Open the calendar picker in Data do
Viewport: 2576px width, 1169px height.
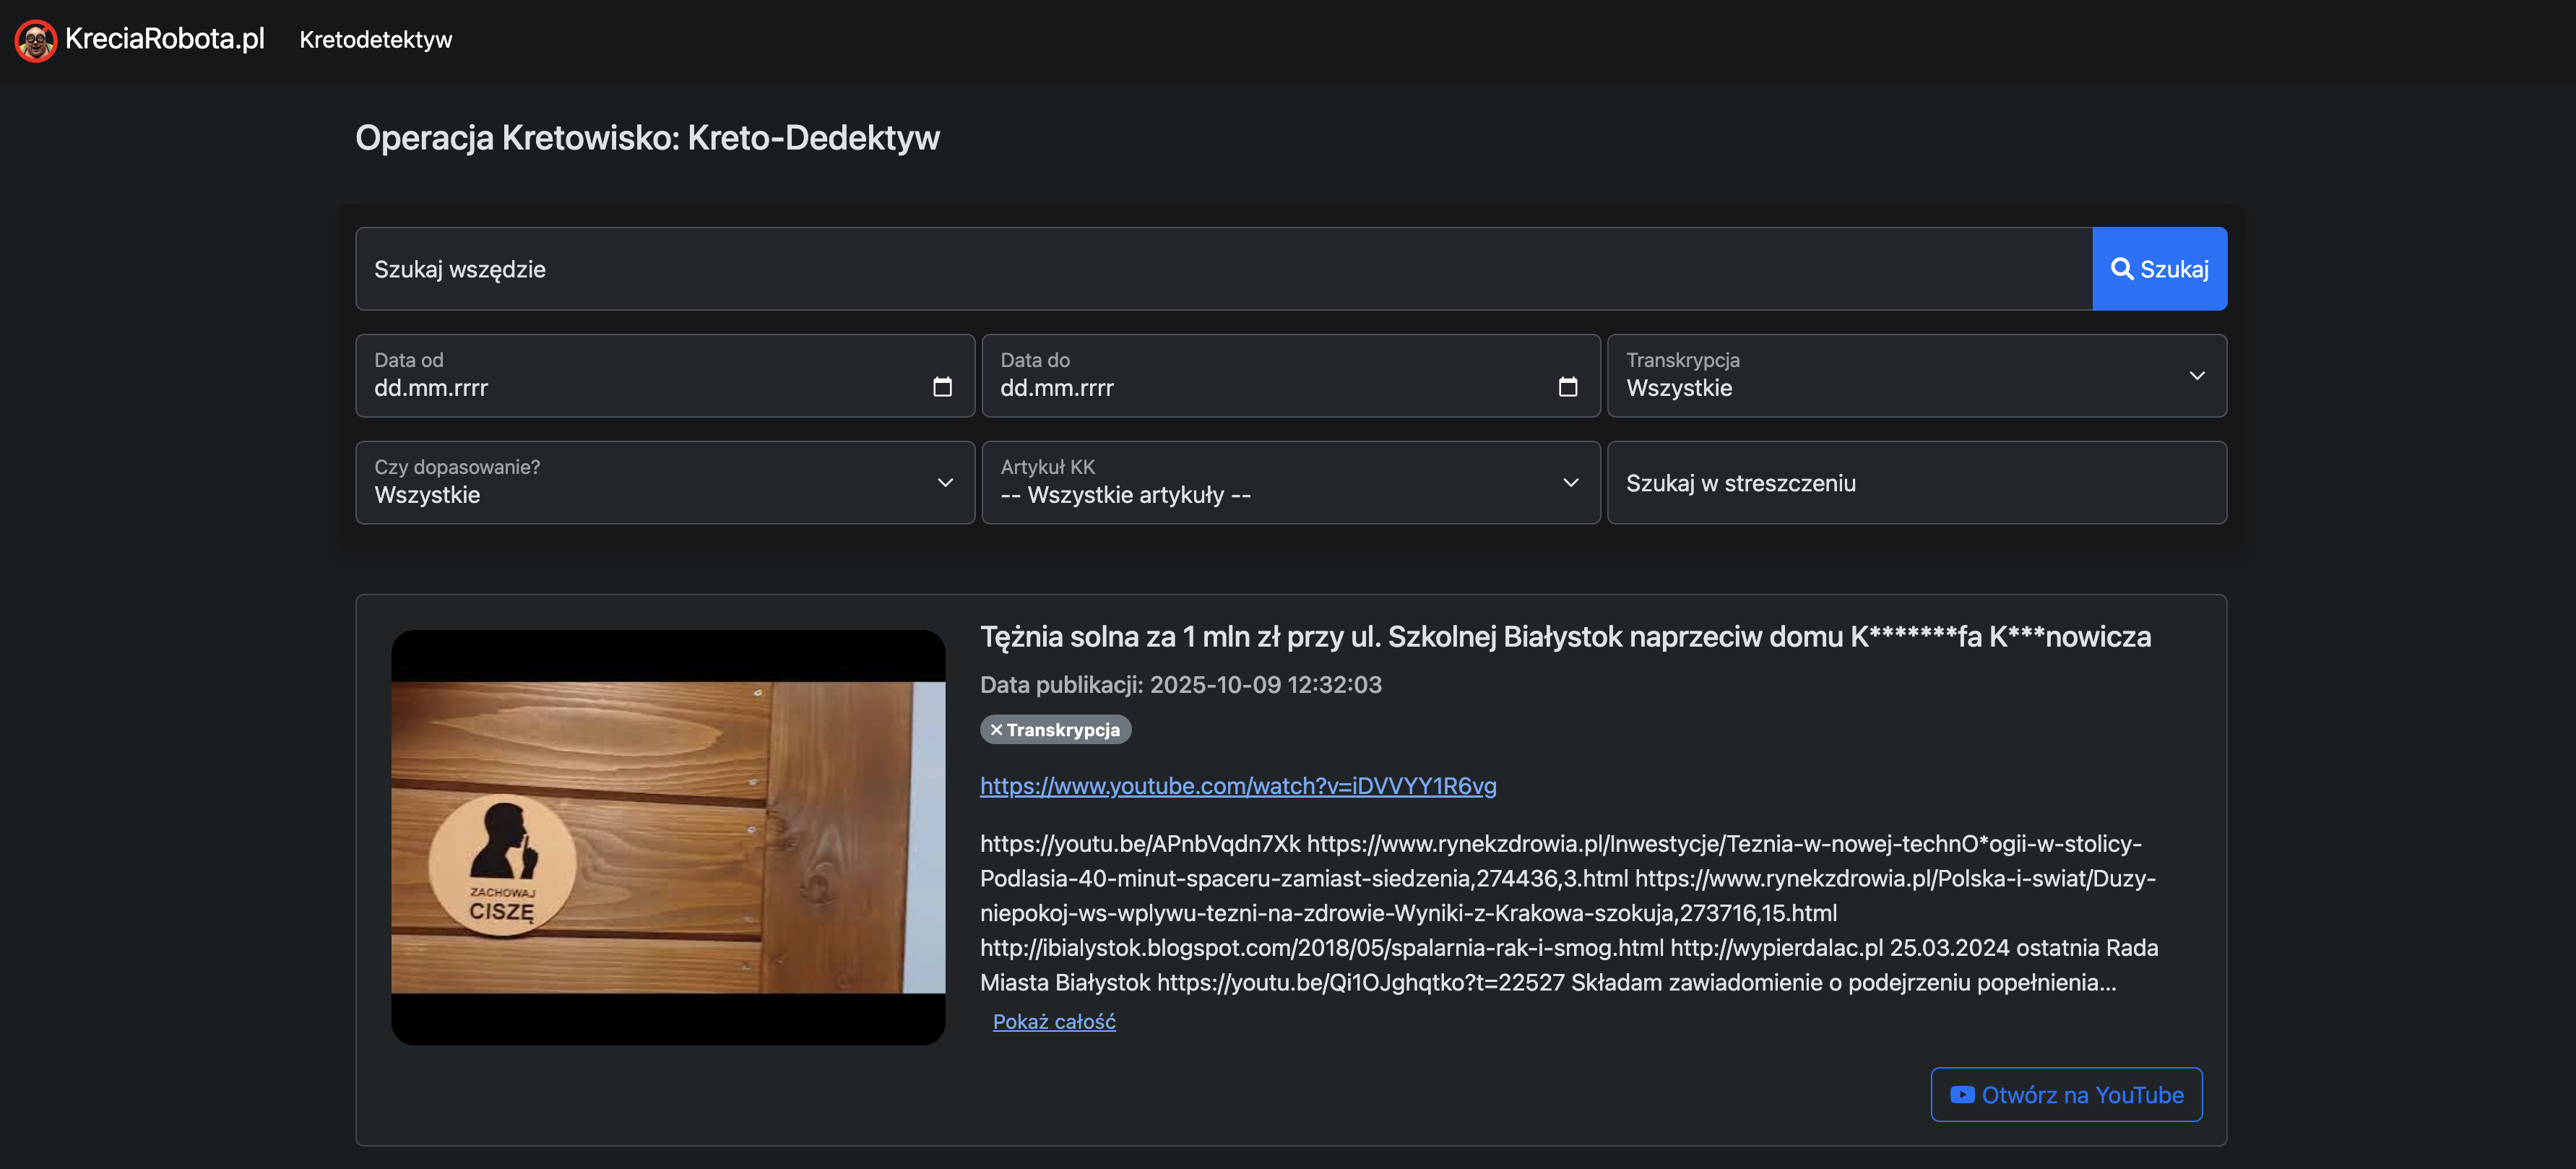[x=1567, y=387]
